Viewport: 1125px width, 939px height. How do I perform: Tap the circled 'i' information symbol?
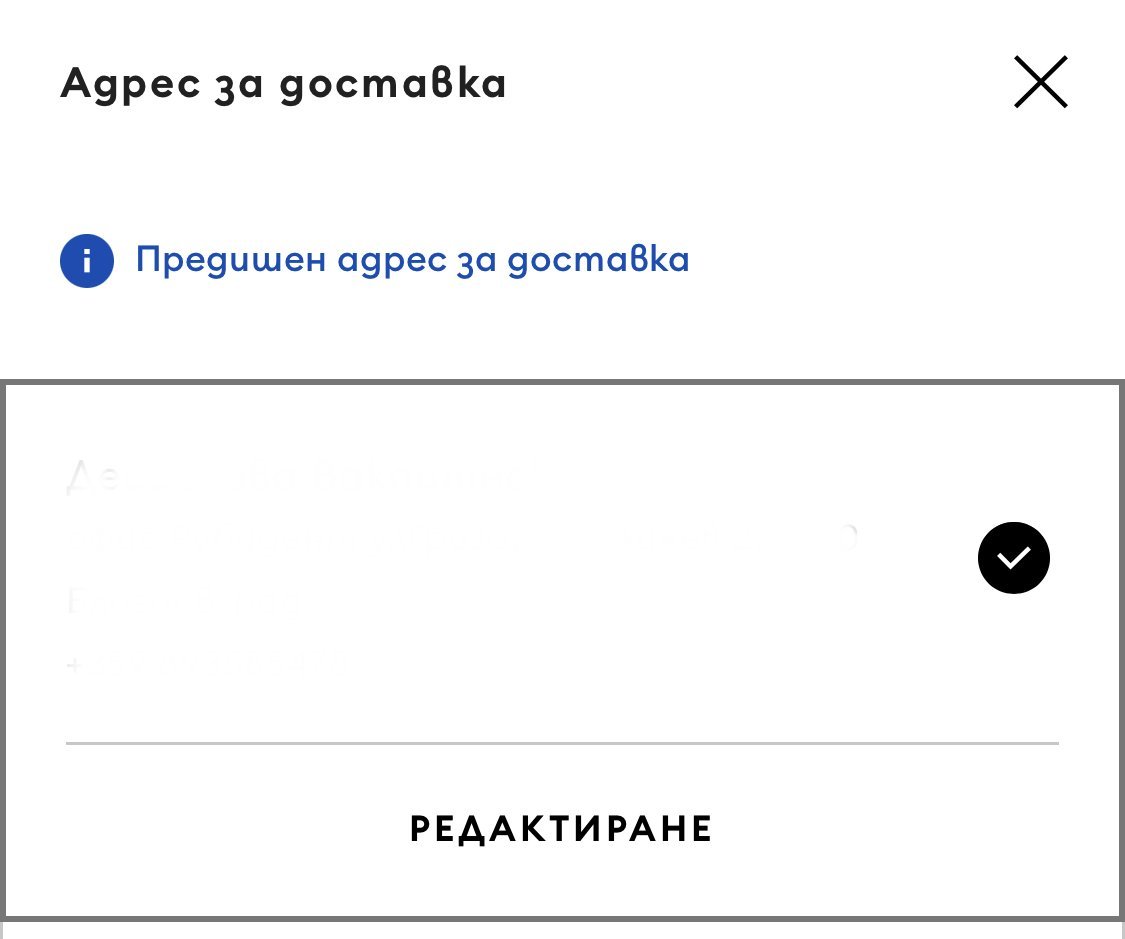[87, 261]
